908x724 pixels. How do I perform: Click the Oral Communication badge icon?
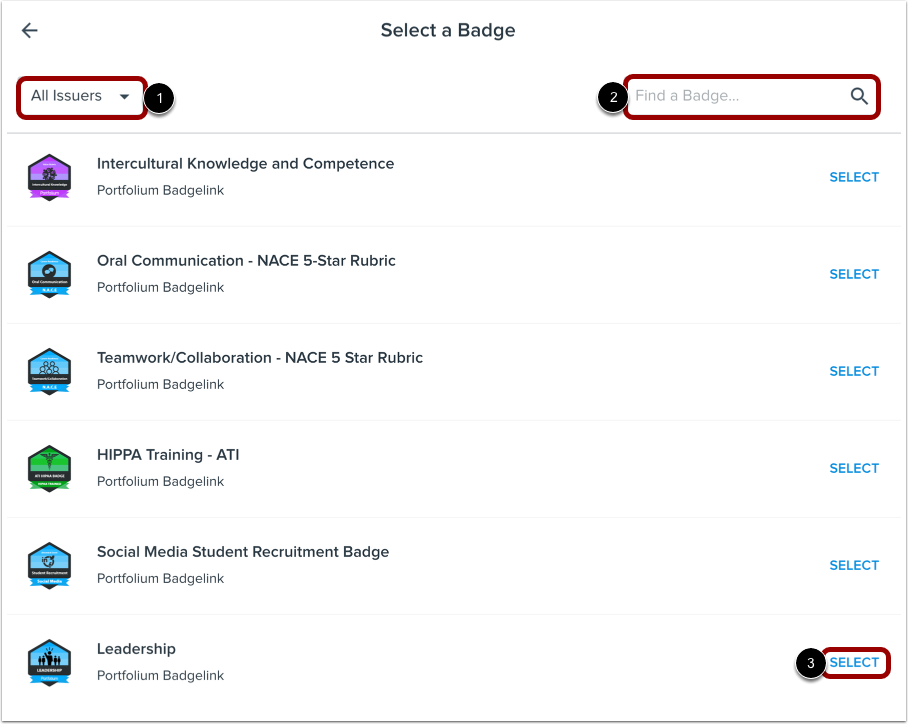coord(50,274)
